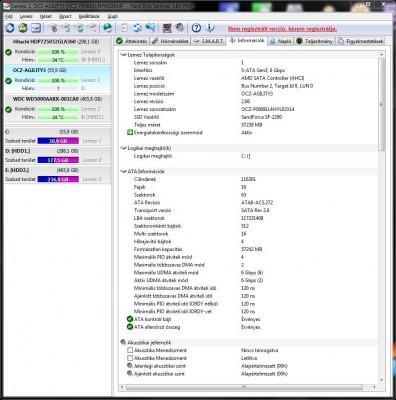Click the first disk test toolbar icon

coord(52,28)
